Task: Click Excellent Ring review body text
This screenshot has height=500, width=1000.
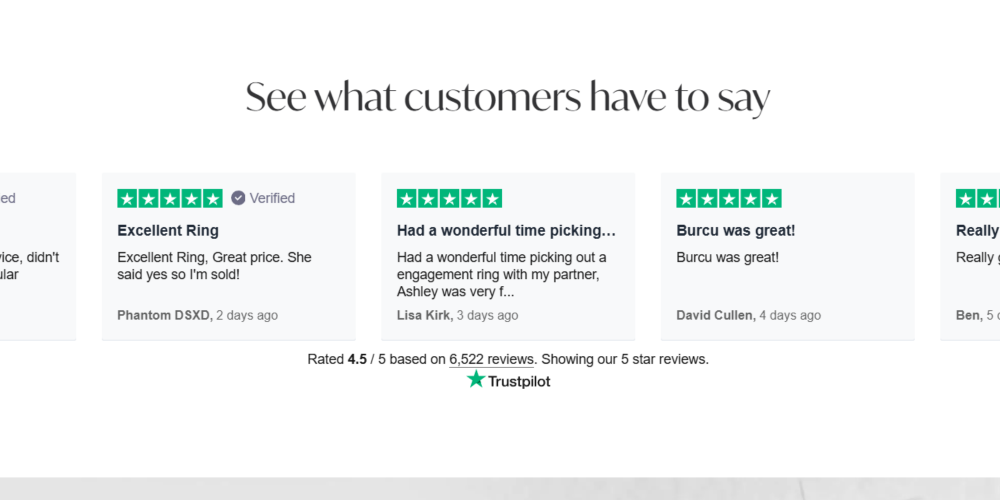Action: point(214,265)
